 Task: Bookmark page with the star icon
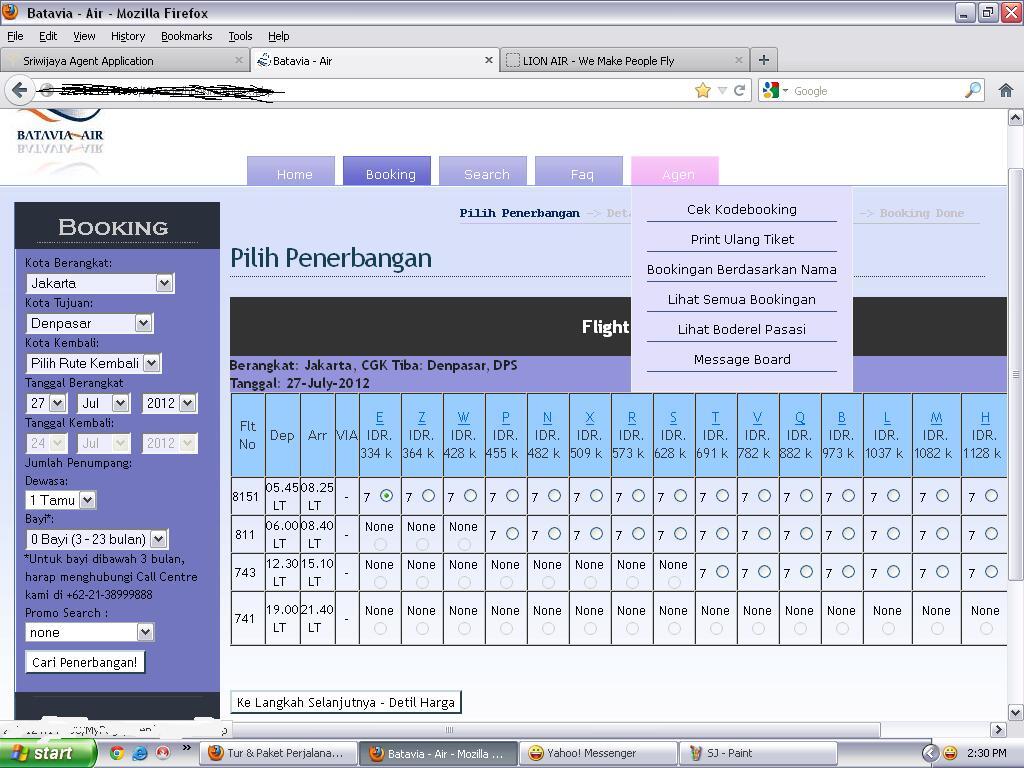pos(703,90)
